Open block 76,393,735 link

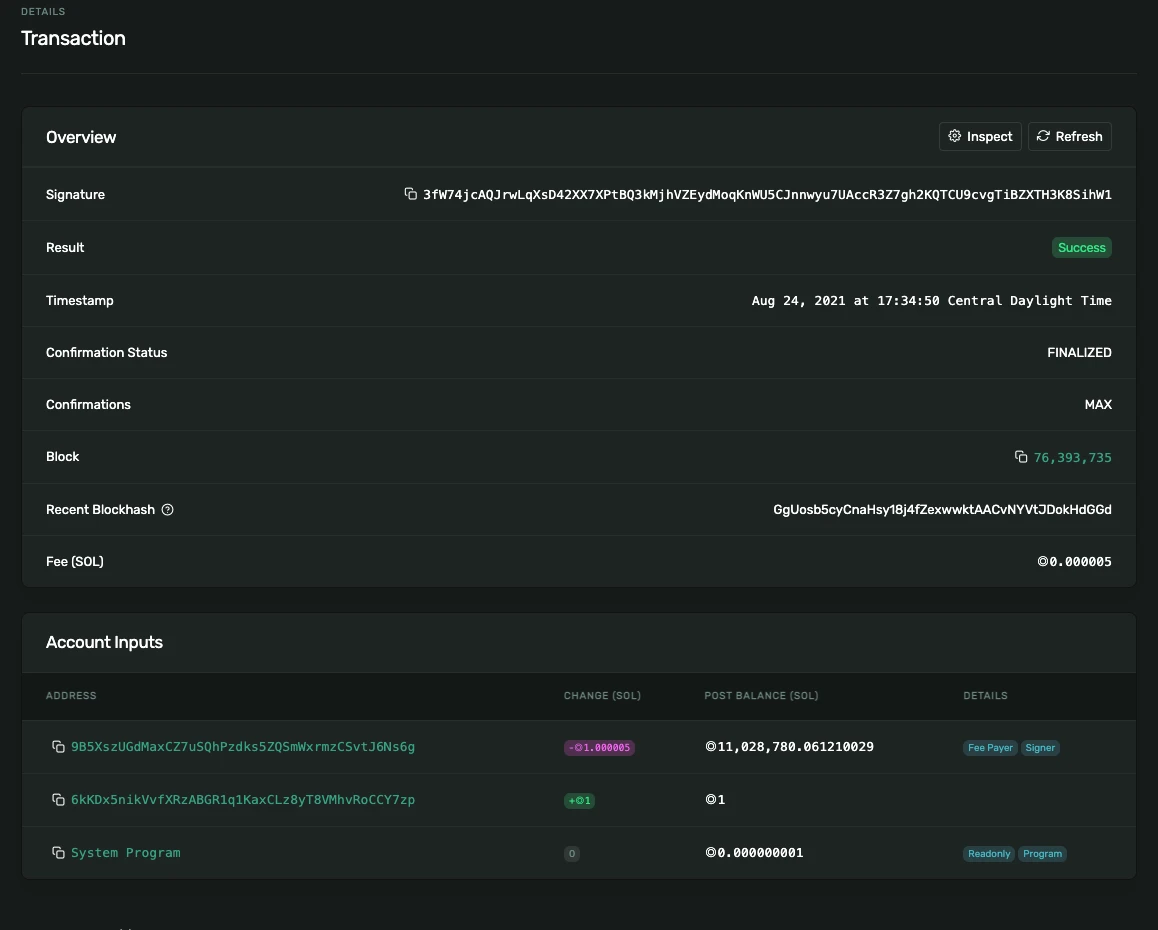tap(1072, 457)
